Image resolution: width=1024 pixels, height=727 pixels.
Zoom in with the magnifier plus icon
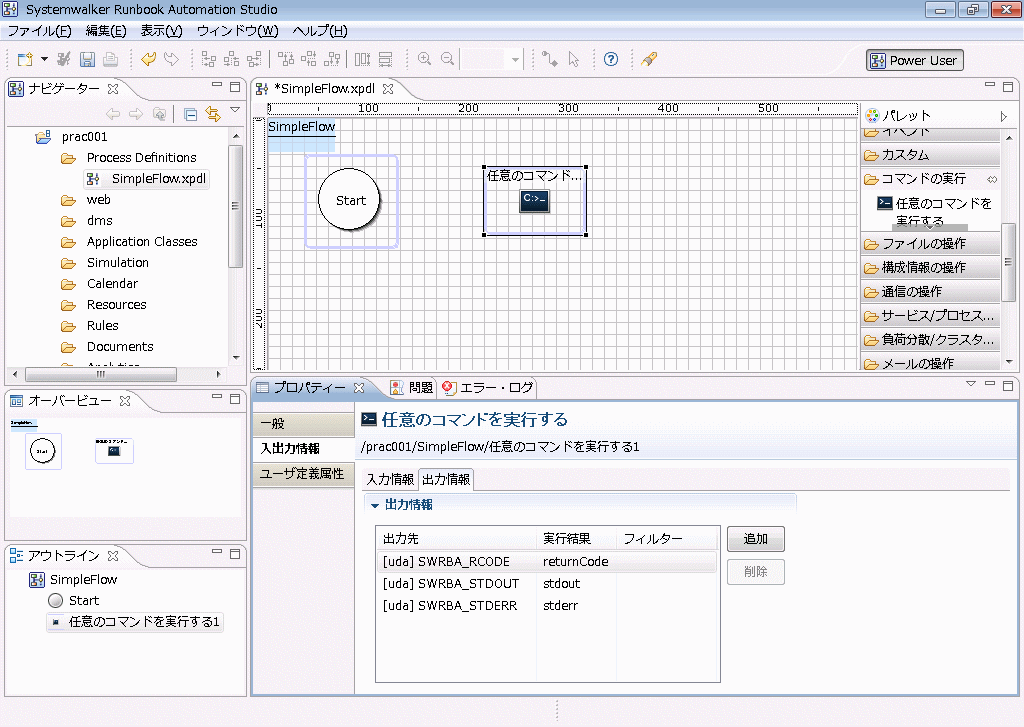tap(424, 59)
